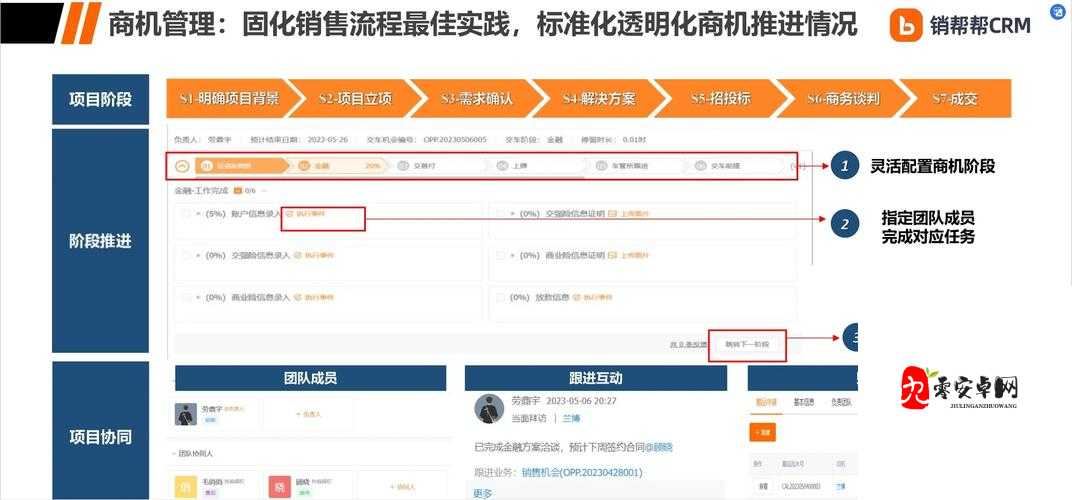The image size is (1072, 500).
Task: Select the 交首付 stage
Action: coord(438,166)
